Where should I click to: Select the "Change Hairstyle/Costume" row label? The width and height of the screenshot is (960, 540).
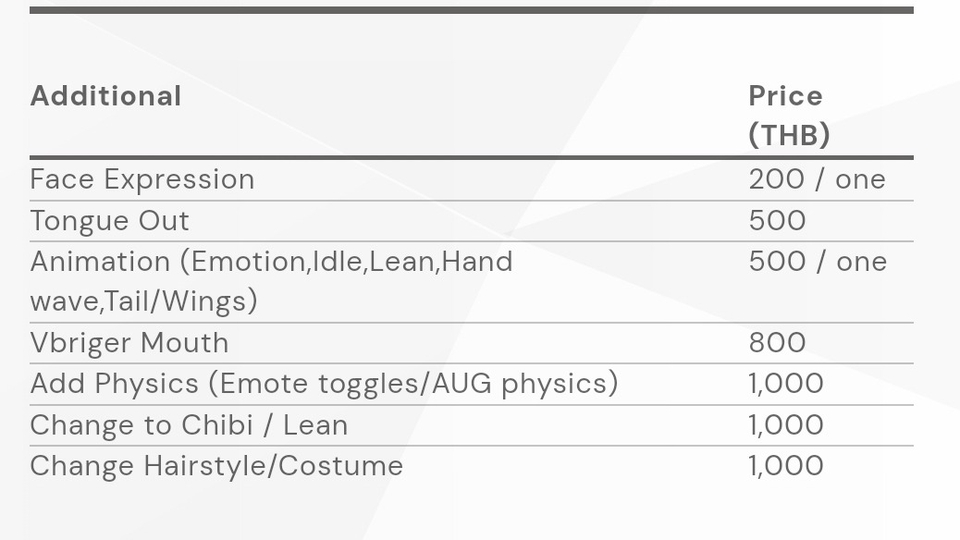coord(216,466)
